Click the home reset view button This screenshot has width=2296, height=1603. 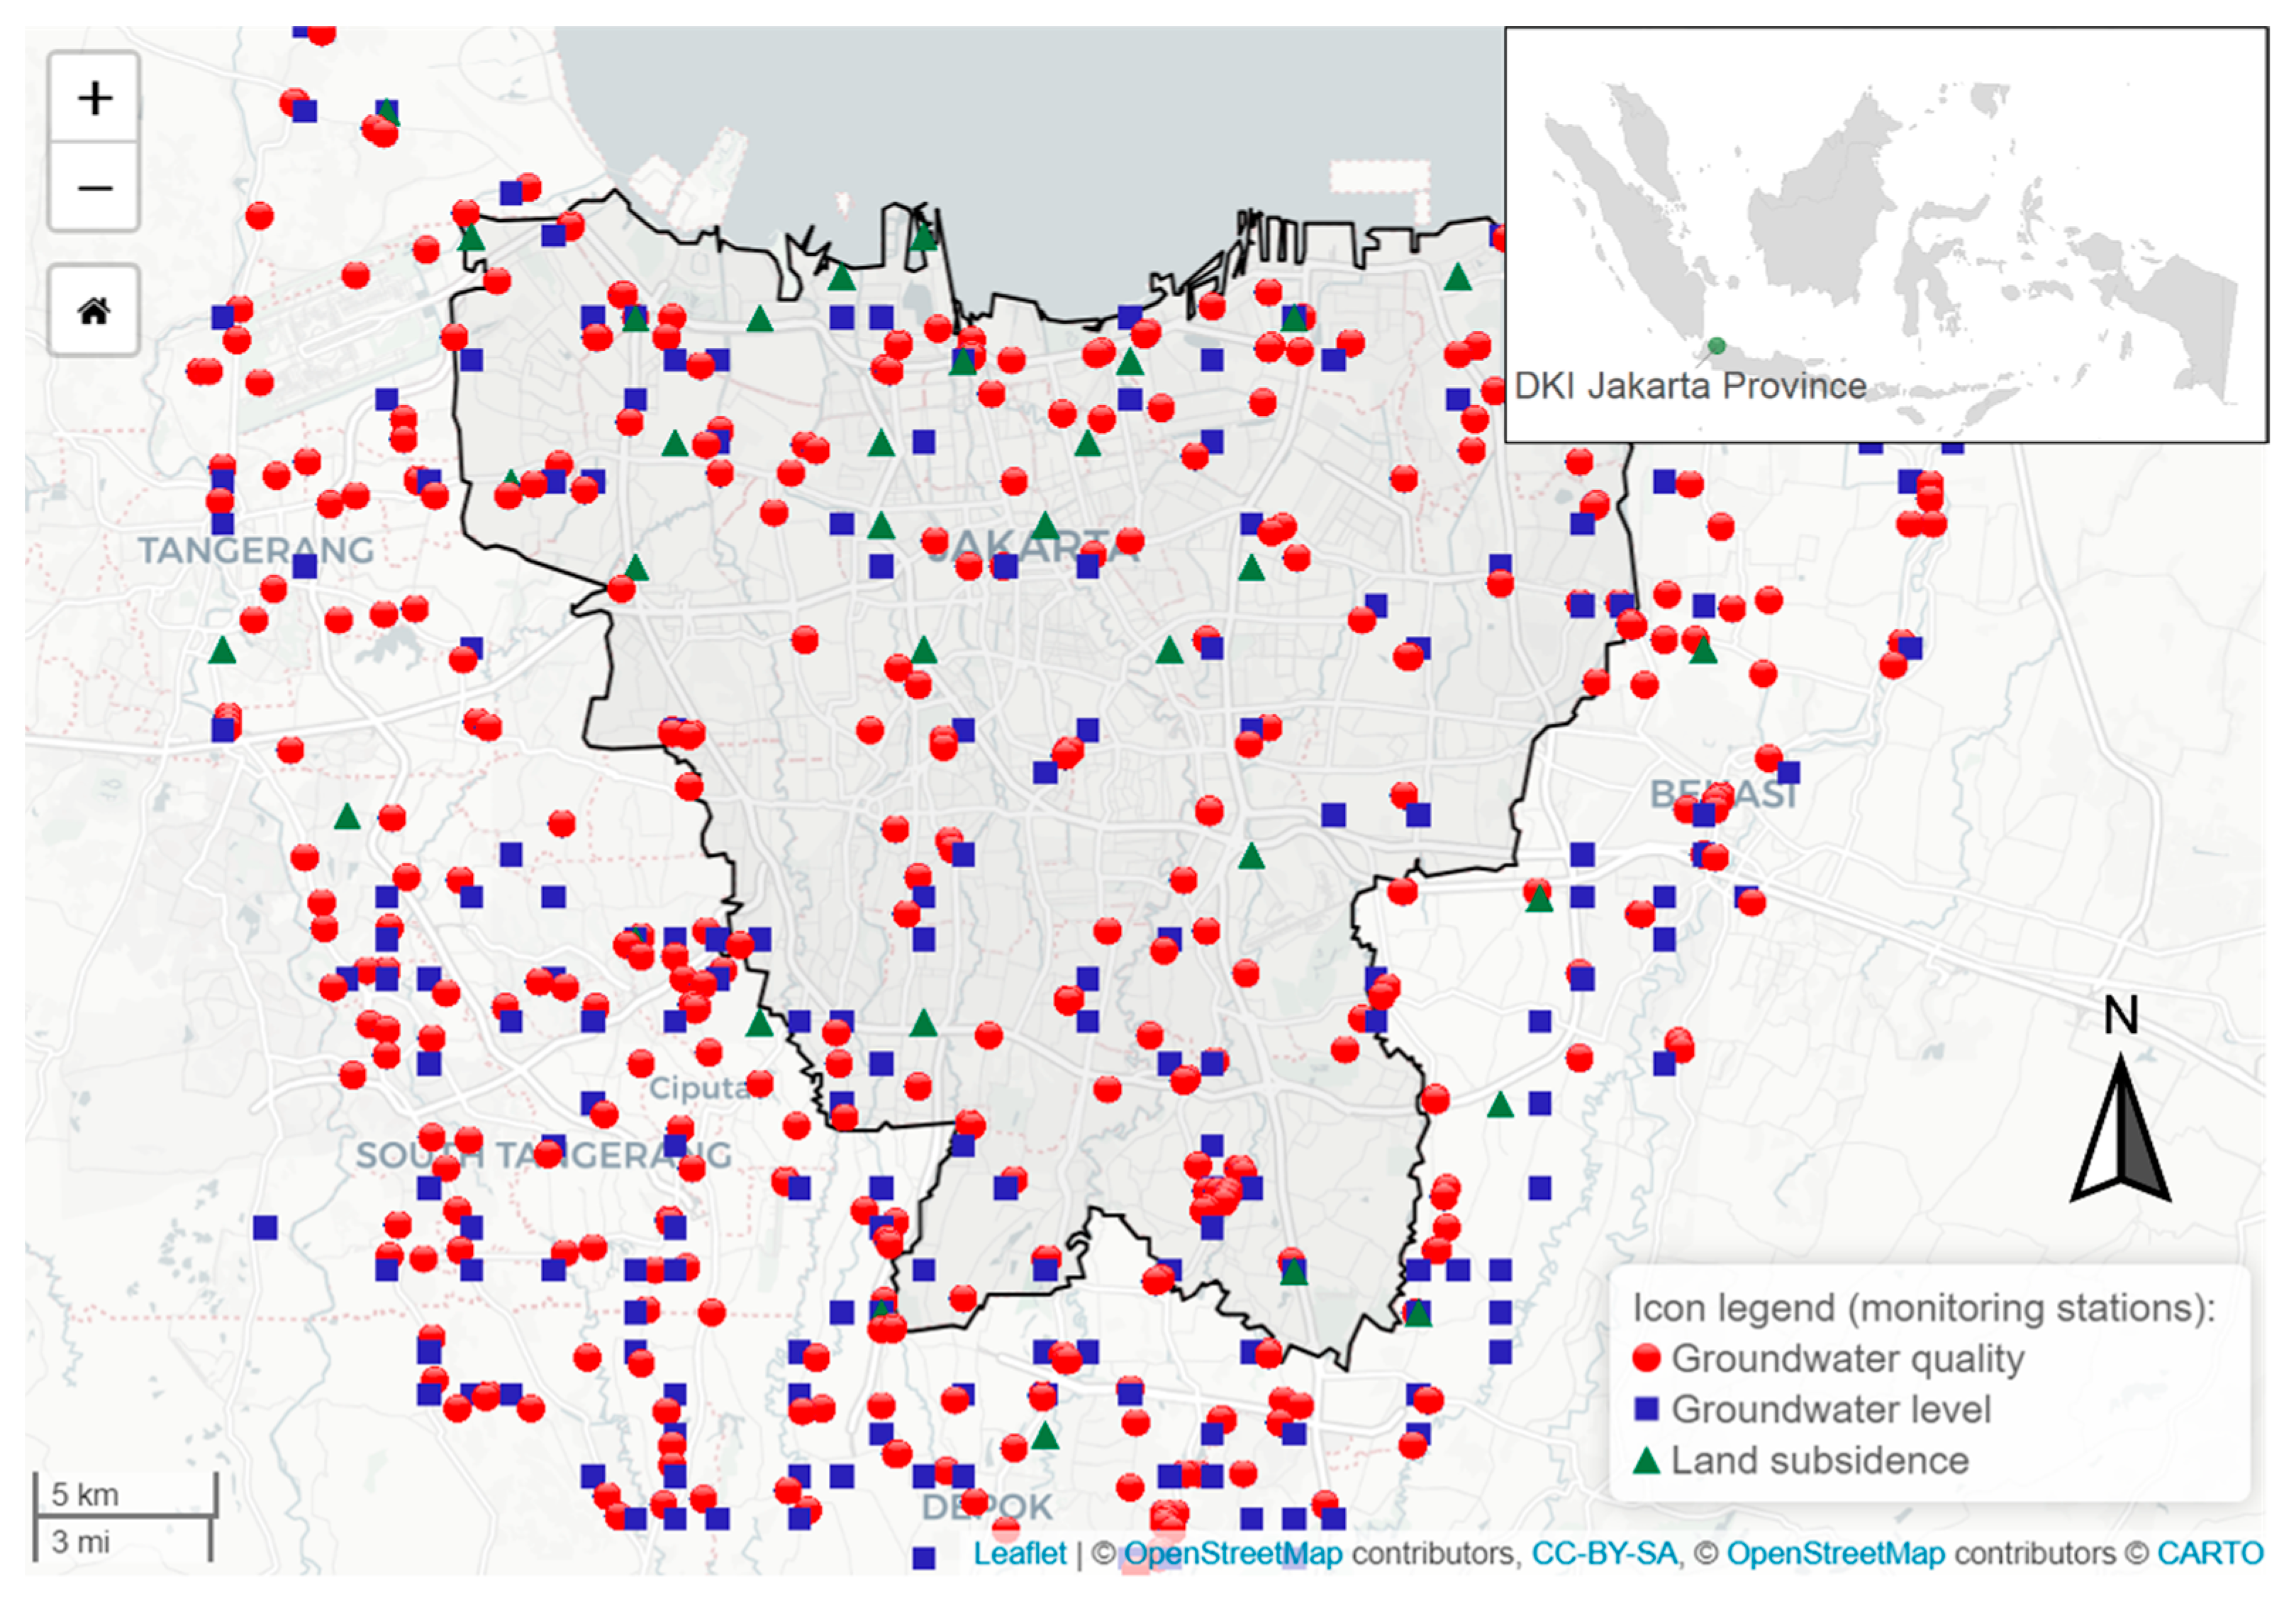94,311
